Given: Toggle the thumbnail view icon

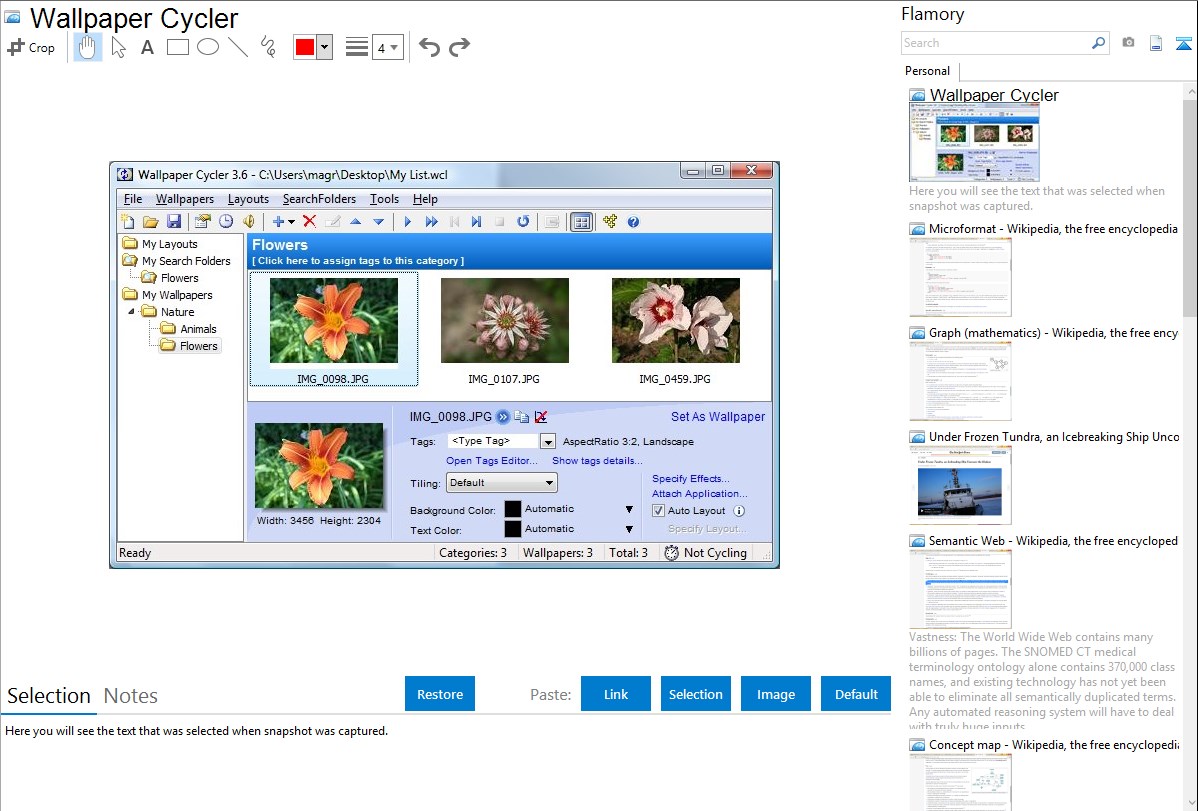Looking at the screenshot, I should pyautogui.click(x=581, y=222).
